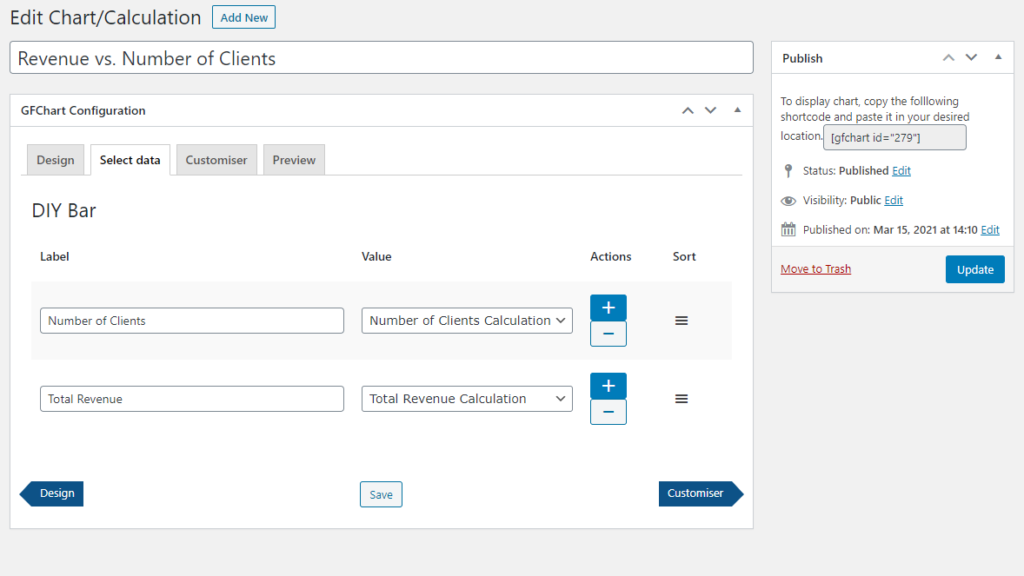Viewport: 1024px width, 576px height.
Task: Switch to the Customiser tab
Action: 216,160
